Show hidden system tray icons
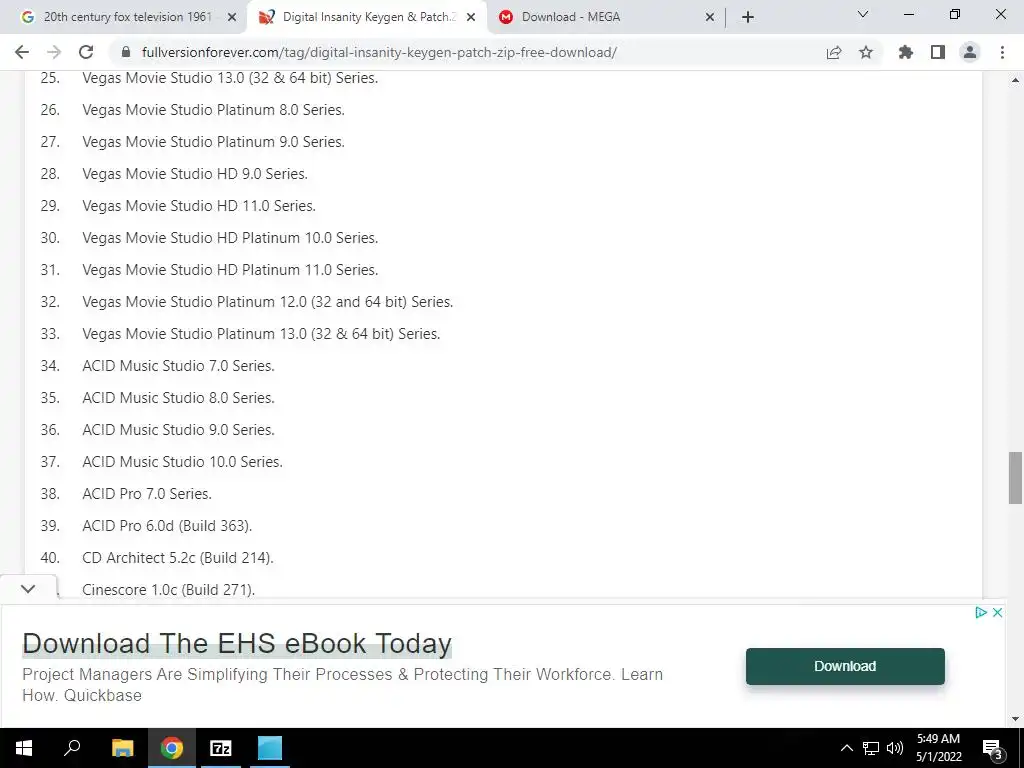The height and width of the screenshot is (768, 1024). (x=846, y=748)
